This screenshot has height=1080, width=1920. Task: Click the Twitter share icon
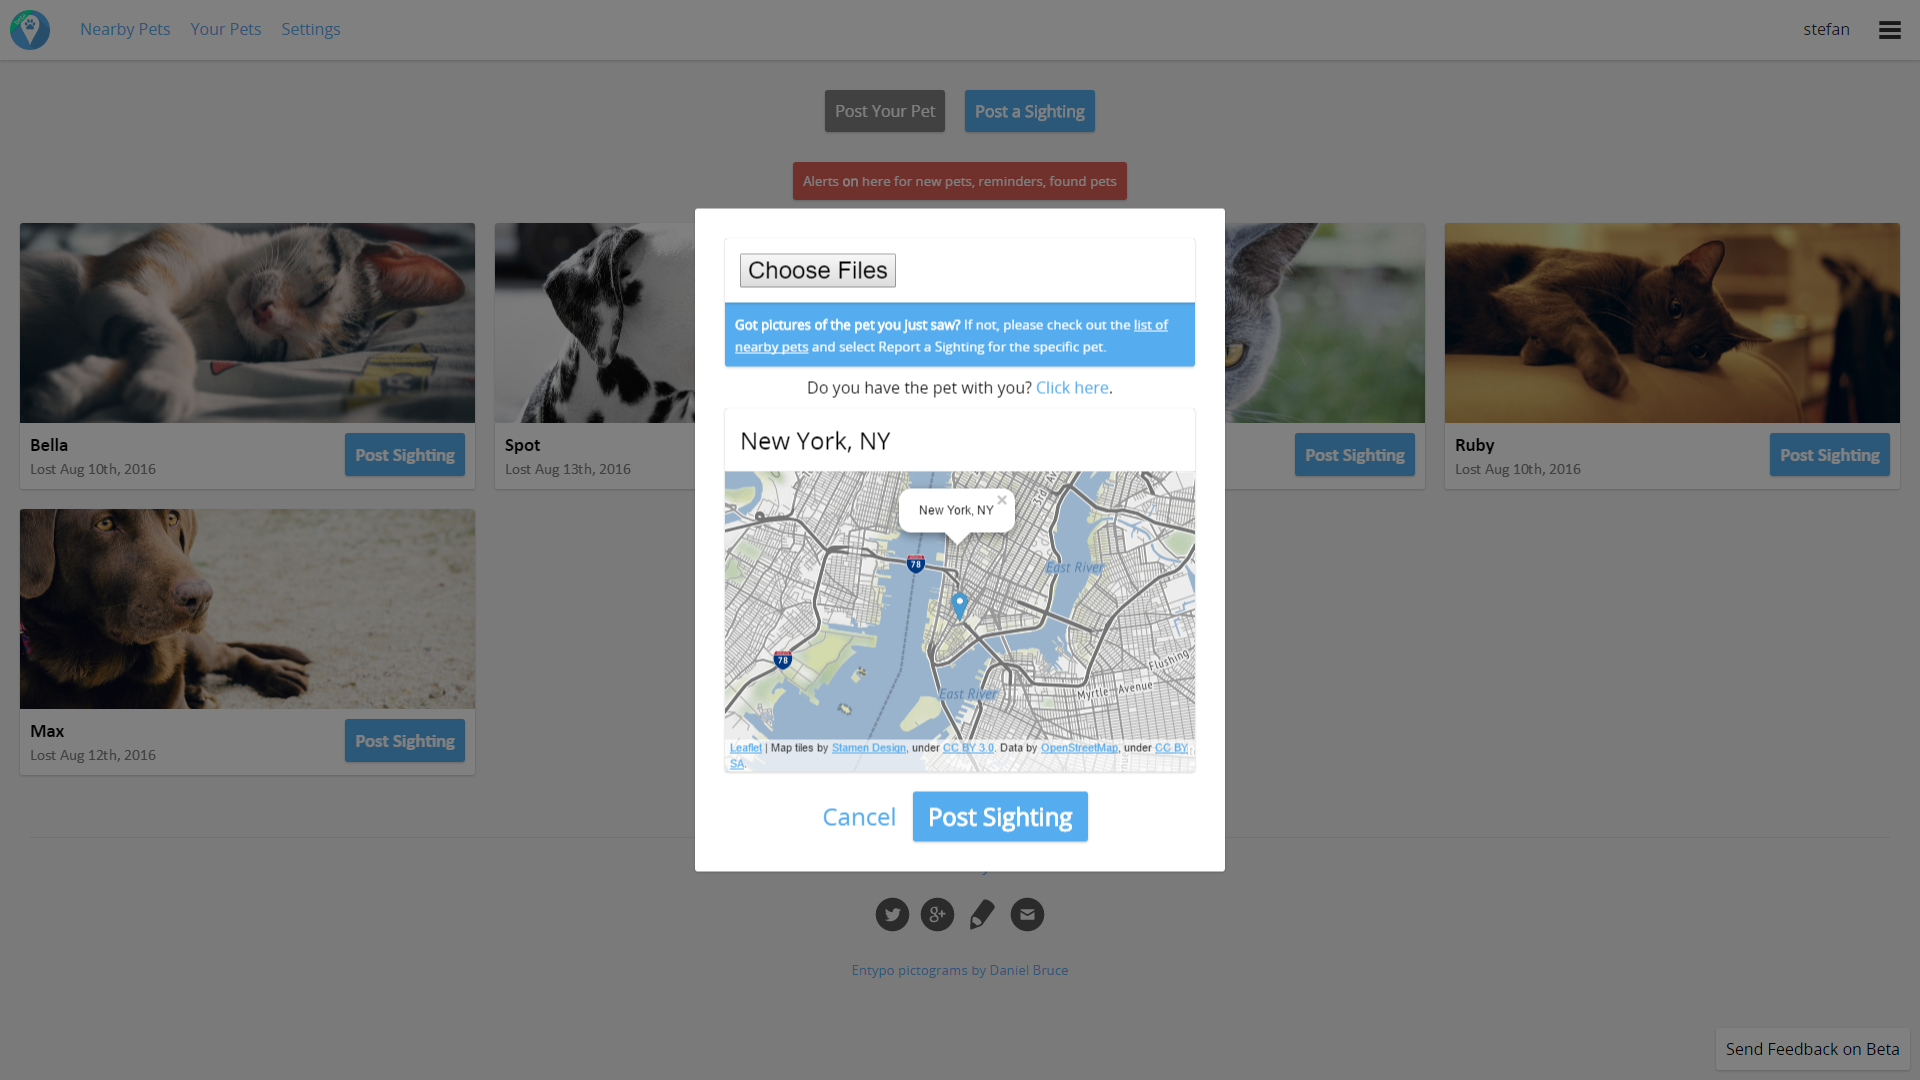(x=892, y=914)
